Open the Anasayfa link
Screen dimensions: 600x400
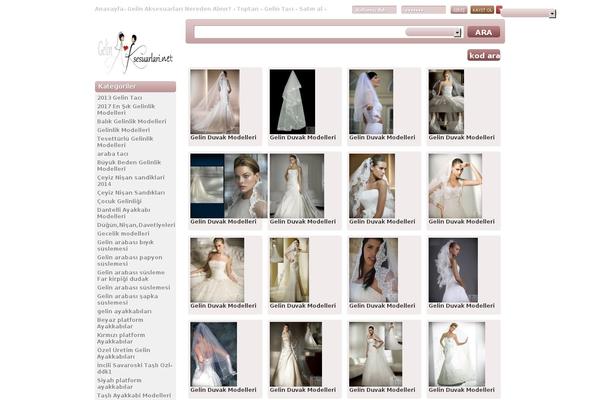(109, 9)
